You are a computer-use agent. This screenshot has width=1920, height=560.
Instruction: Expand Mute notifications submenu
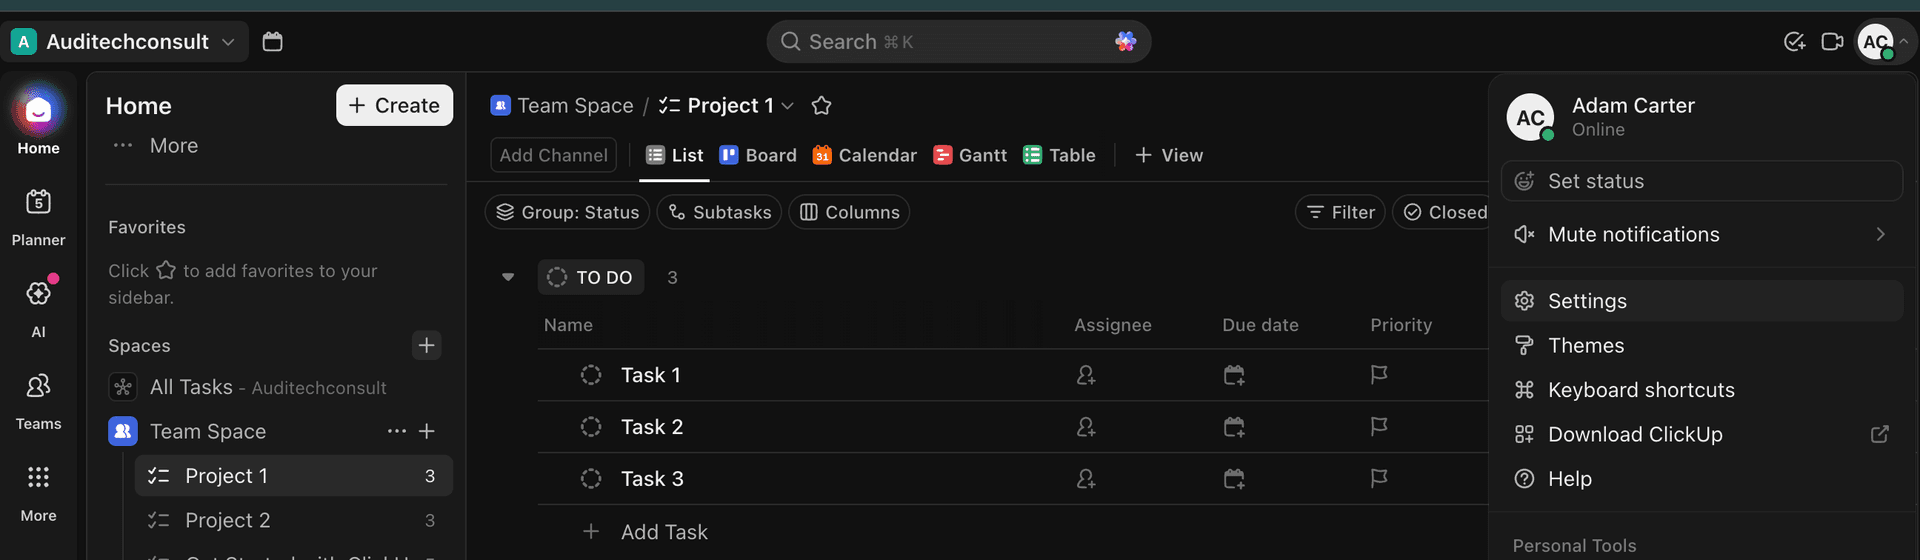[x=1702, y=234]
